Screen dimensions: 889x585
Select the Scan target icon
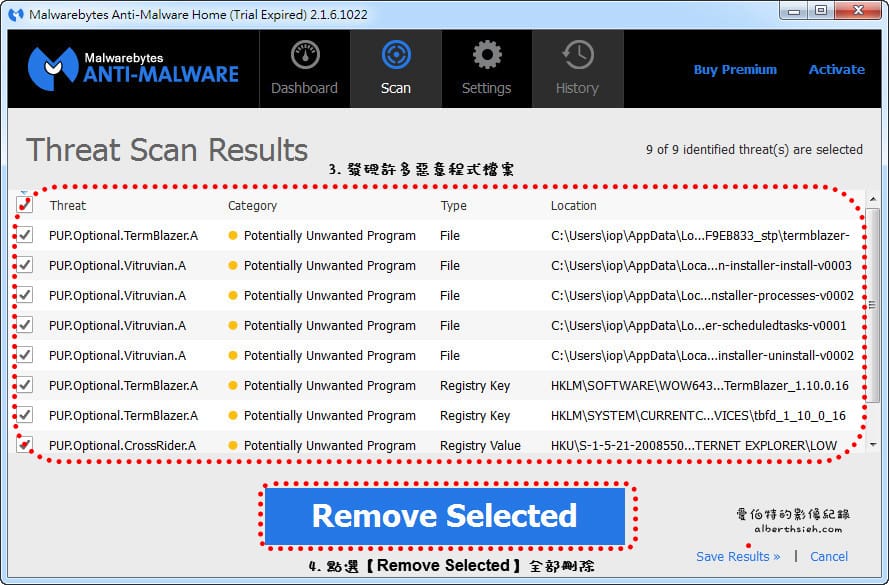(396, 56)
